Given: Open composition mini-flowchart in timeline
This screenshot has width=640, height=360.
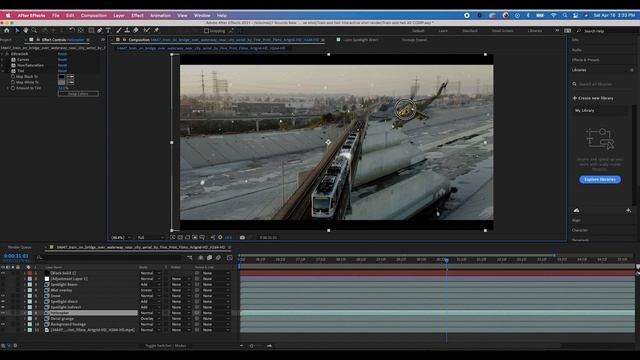Looking at the screenshot, I should pyautogui.click(x=189, y=258).
